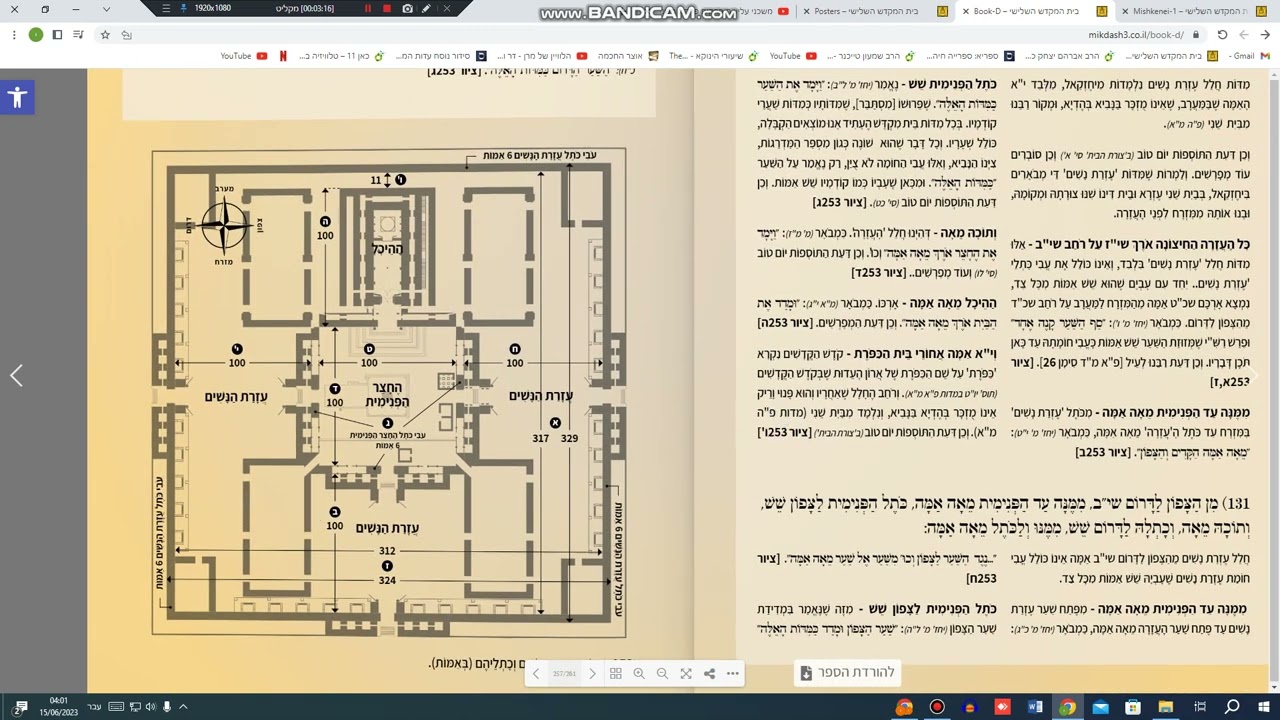
Task: Open Bandicam recorder icon on taskbar
Action: tap(937, 707)
